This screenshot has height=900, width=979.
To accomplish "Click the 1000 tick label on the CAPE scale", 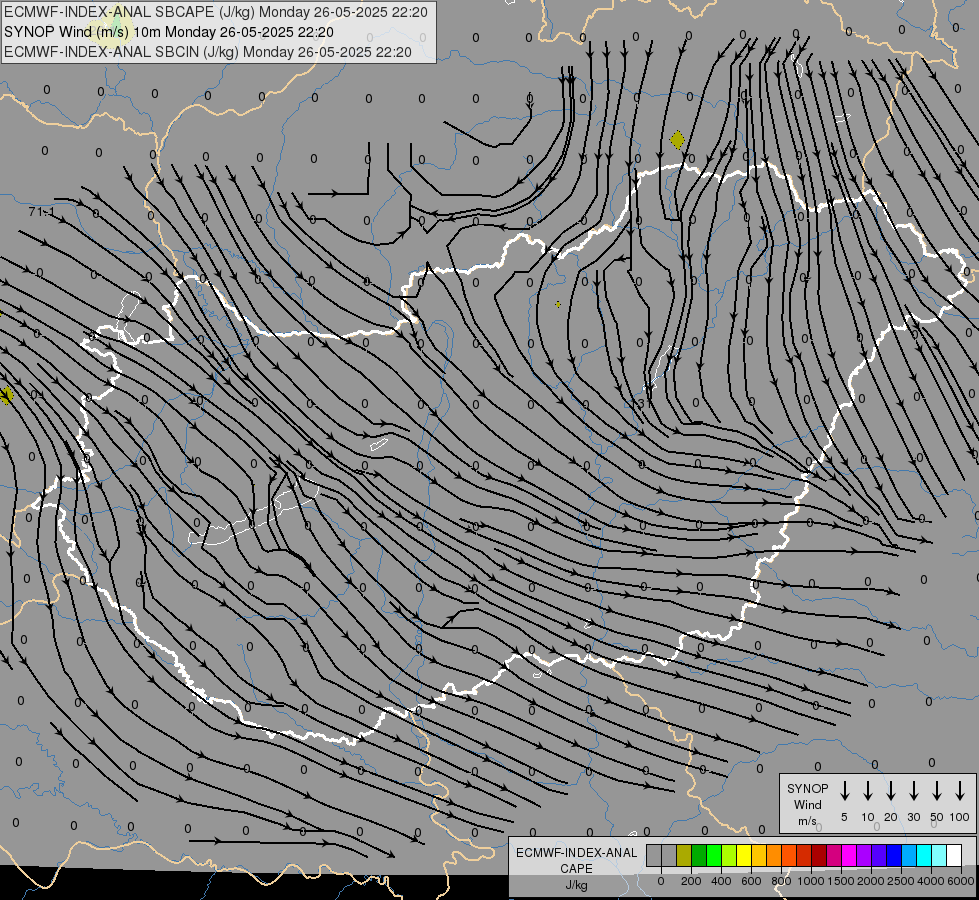I will [x=810, y=881].
